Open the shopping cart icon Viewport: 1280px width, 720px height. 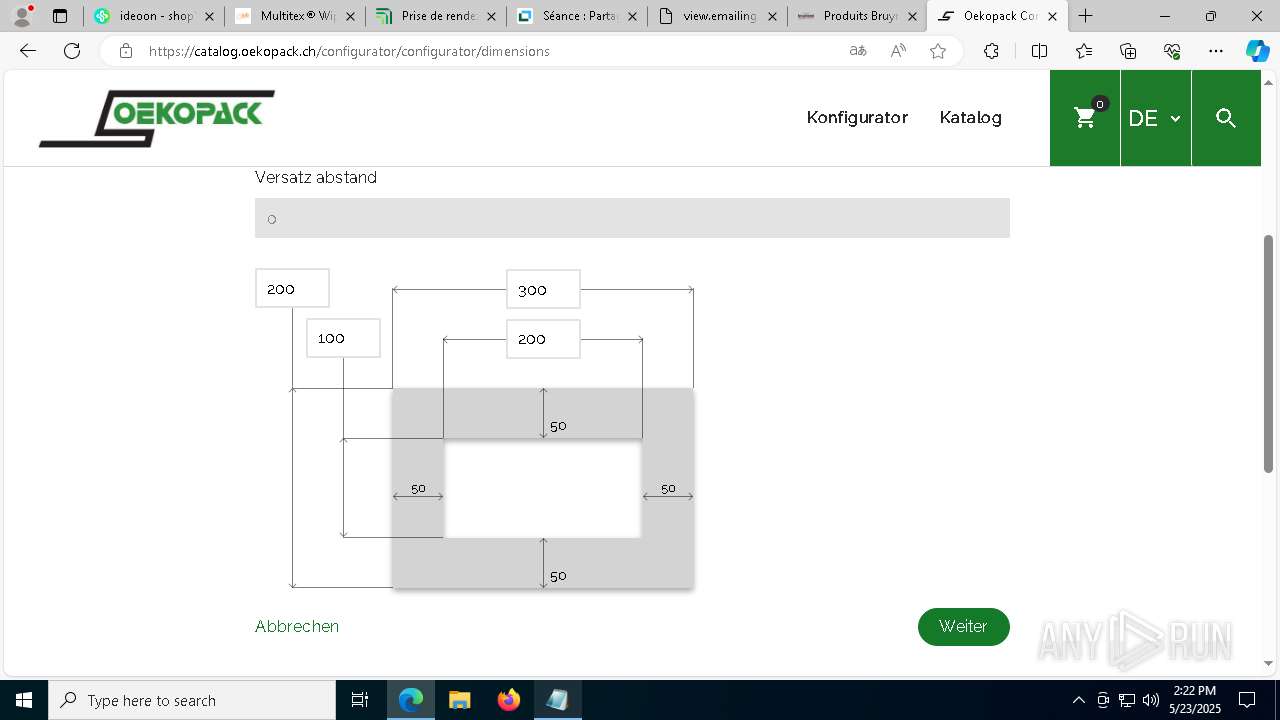click(x=1085, y=118)
